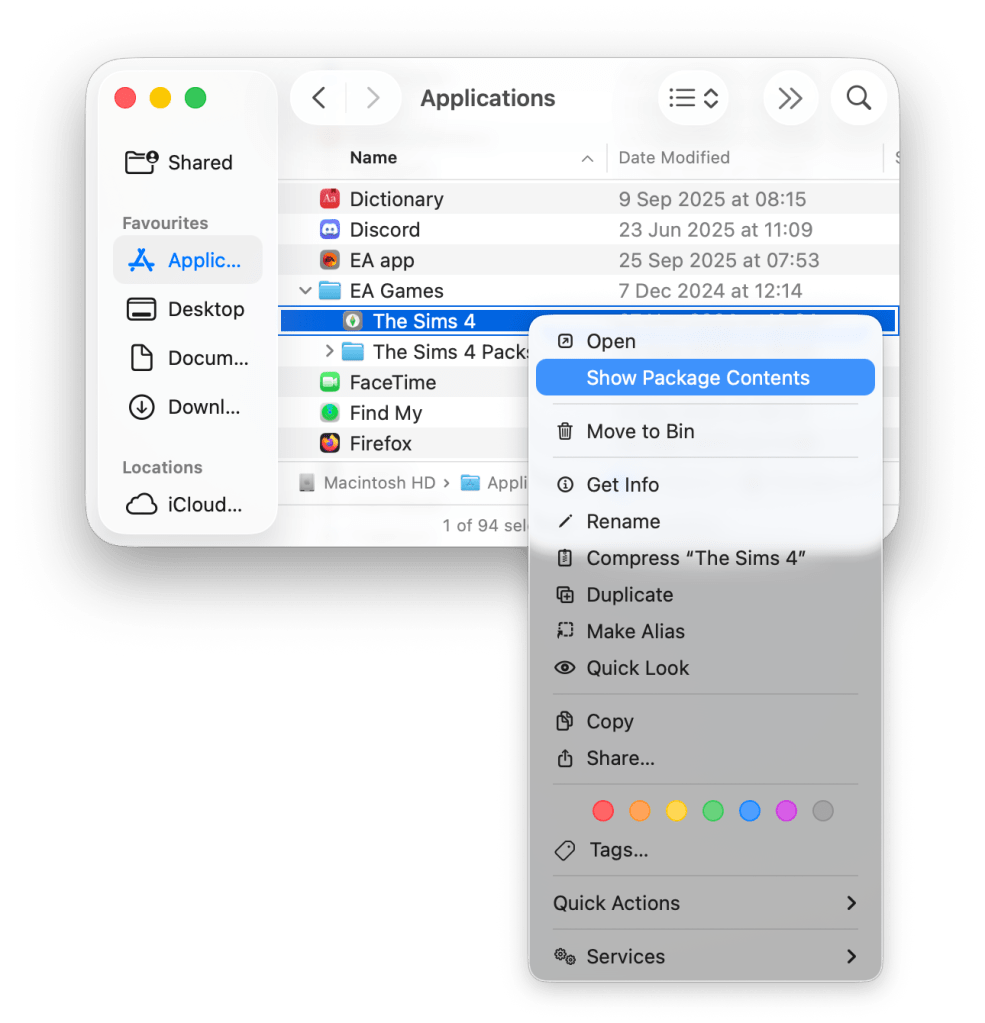
Task: Click the Discord app icon
Action: 329,230
